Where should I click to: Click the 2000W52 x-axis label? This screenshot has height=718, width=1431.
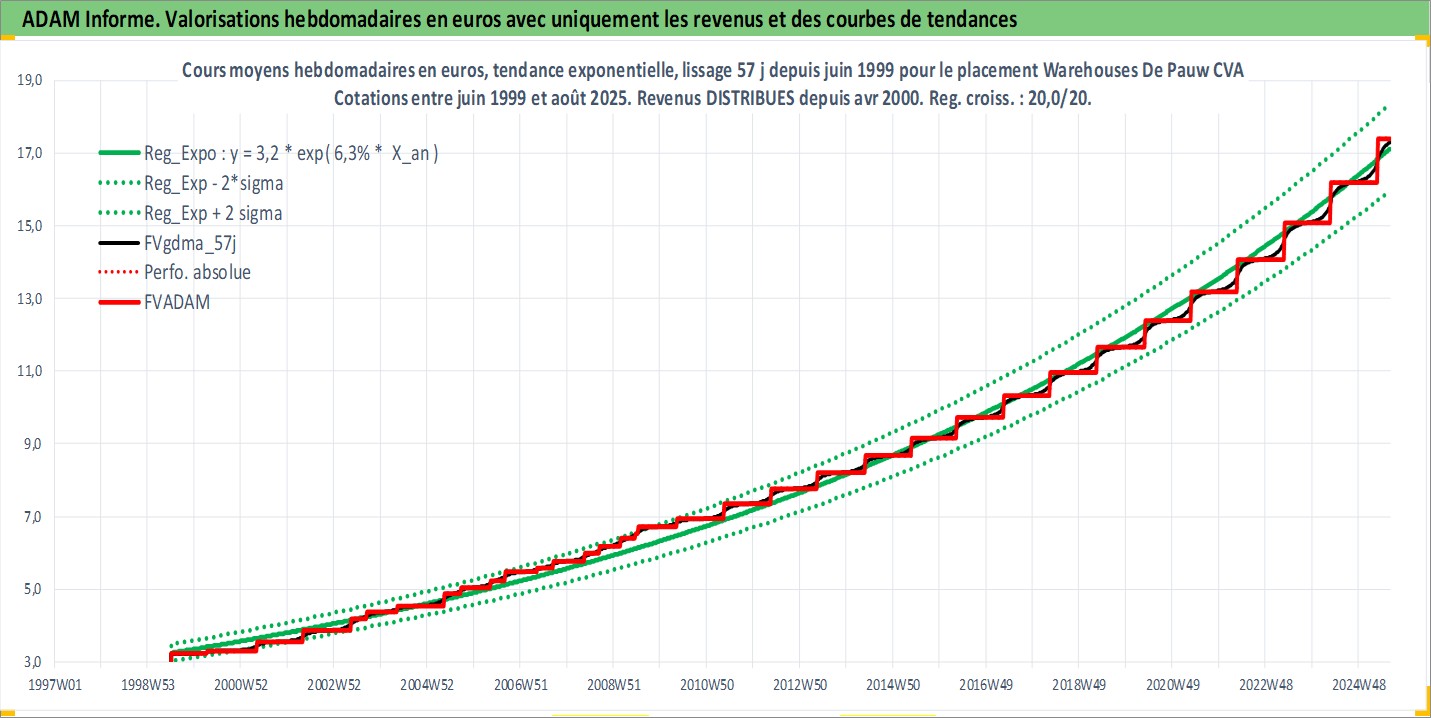(x=241, y=685)
